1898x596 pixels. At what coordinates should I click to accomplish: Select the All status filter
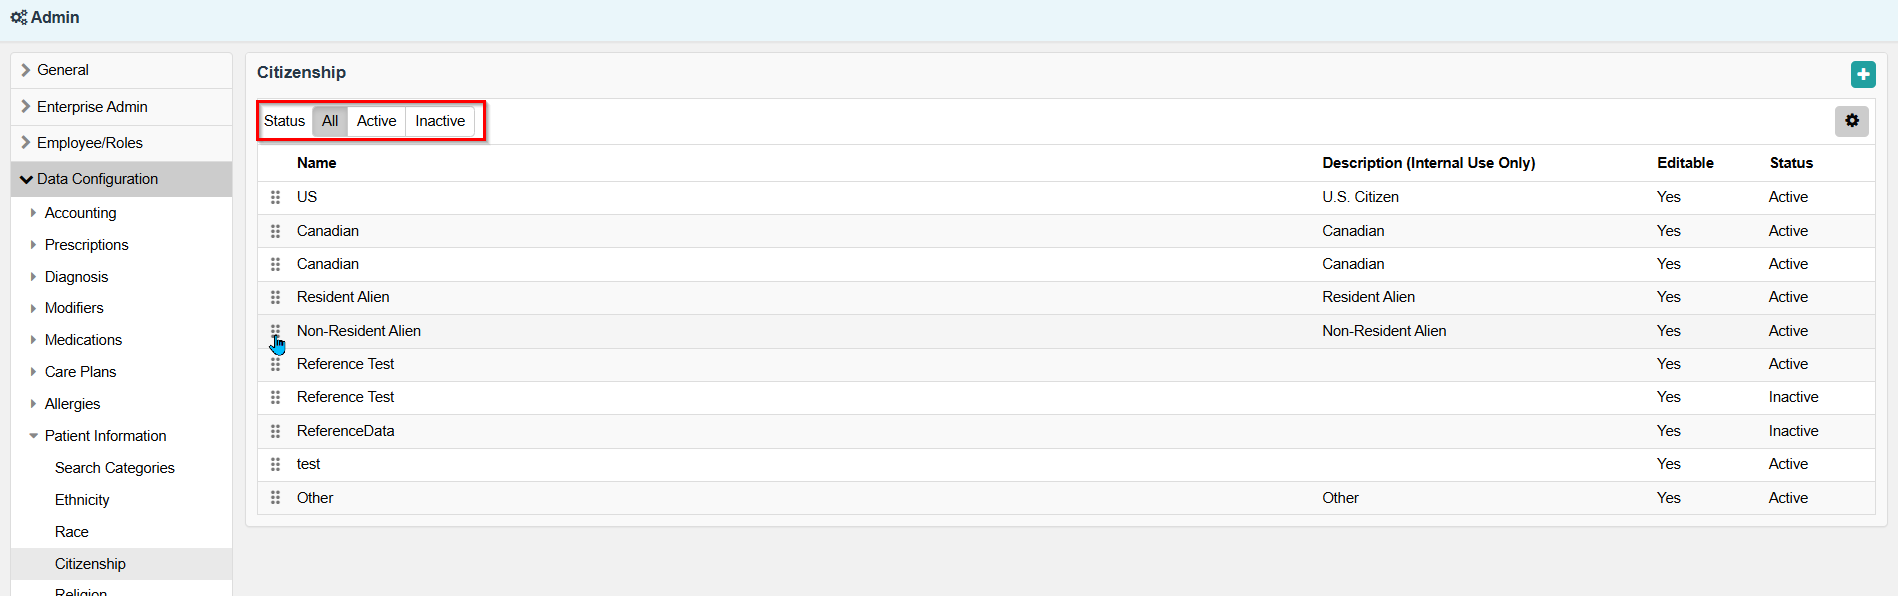pyautogui.click(x=330, y=121)
